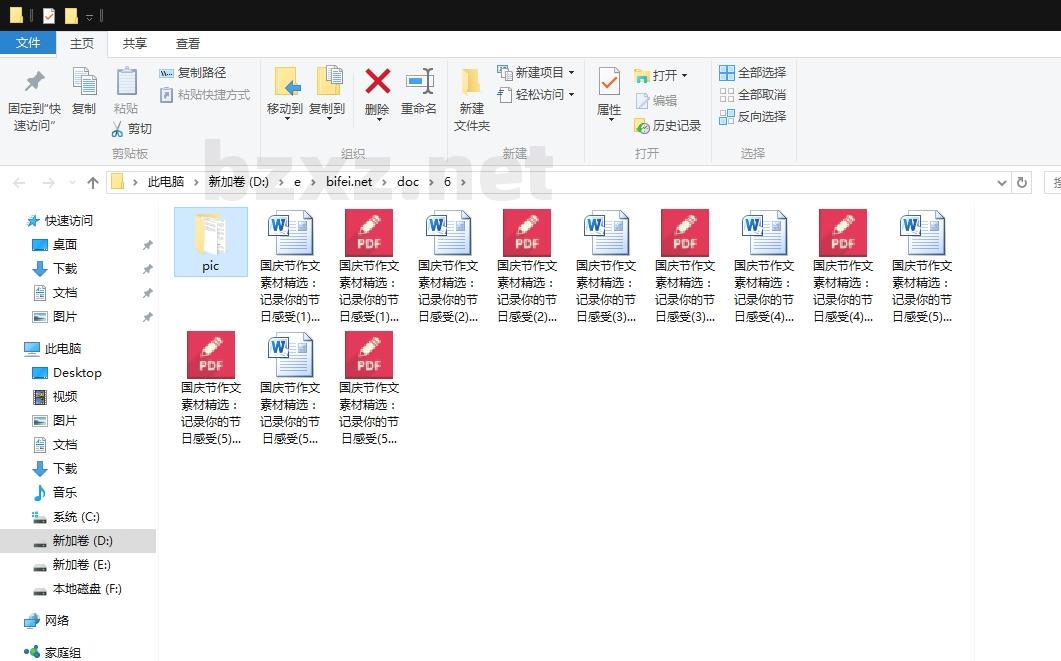Click the Up arrow navigation icon

tap(93, 182)
